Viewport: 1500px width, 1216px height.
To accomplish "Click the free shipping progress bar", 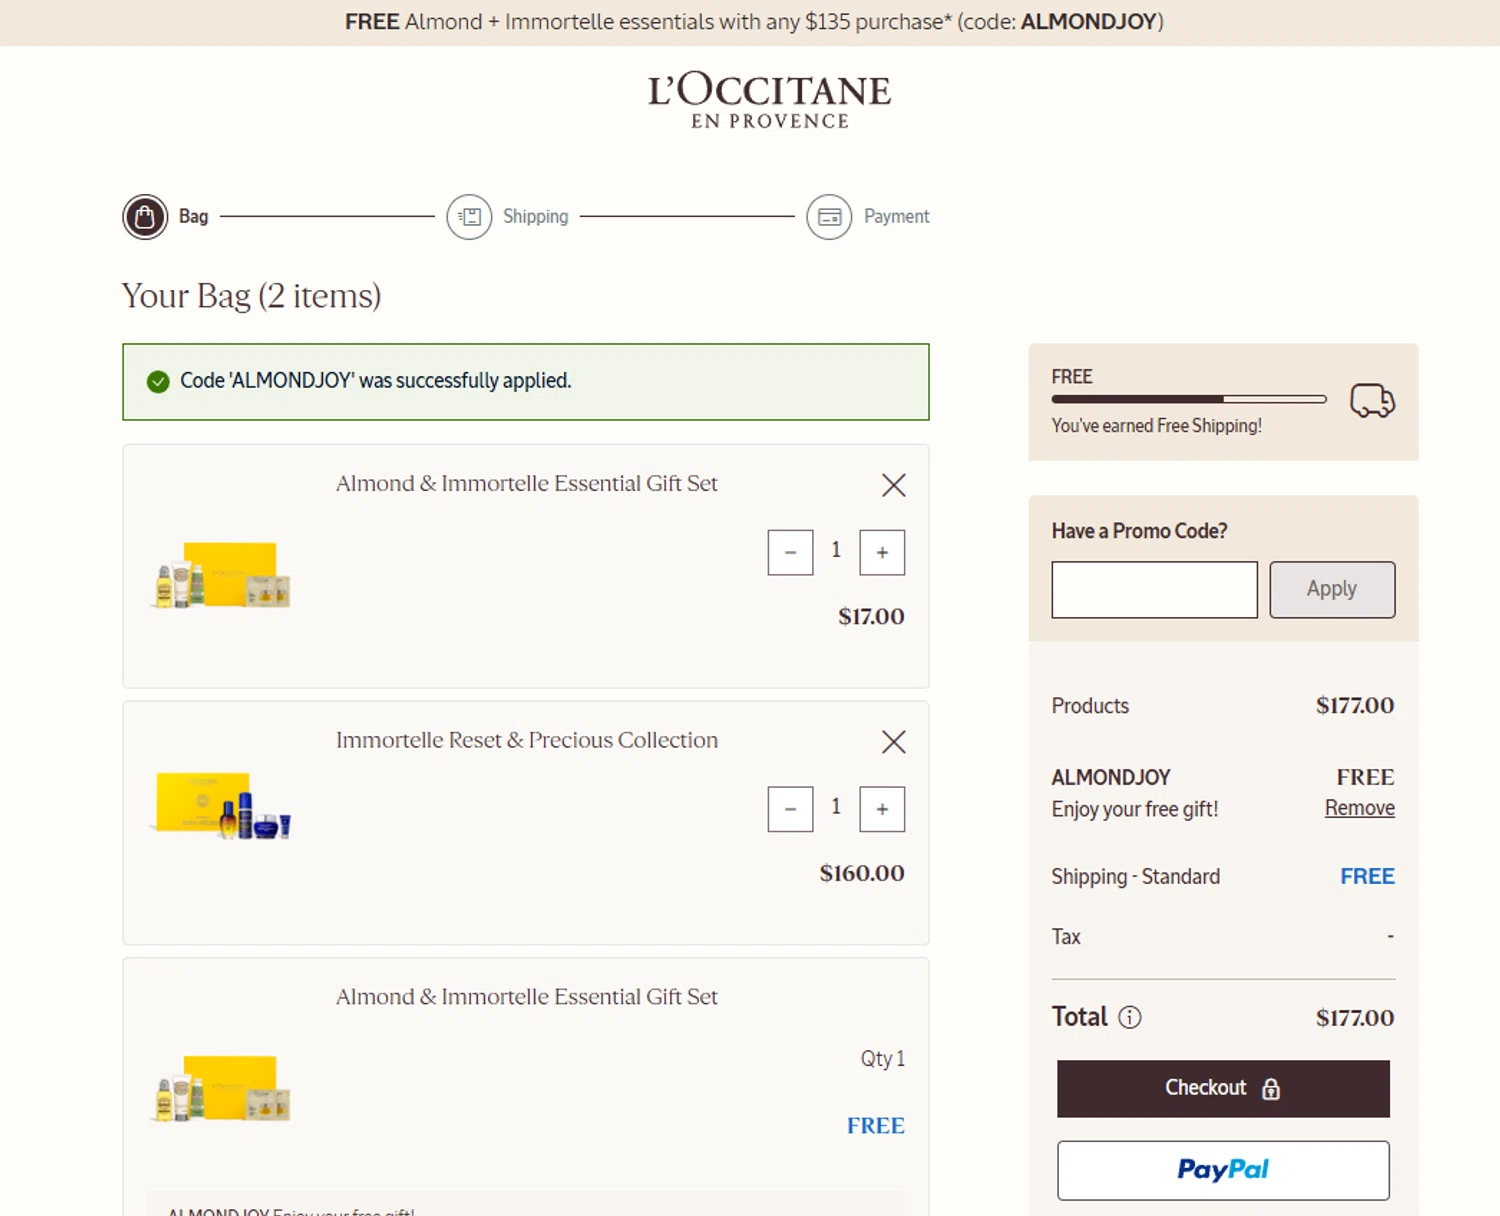I will 1189,399.
